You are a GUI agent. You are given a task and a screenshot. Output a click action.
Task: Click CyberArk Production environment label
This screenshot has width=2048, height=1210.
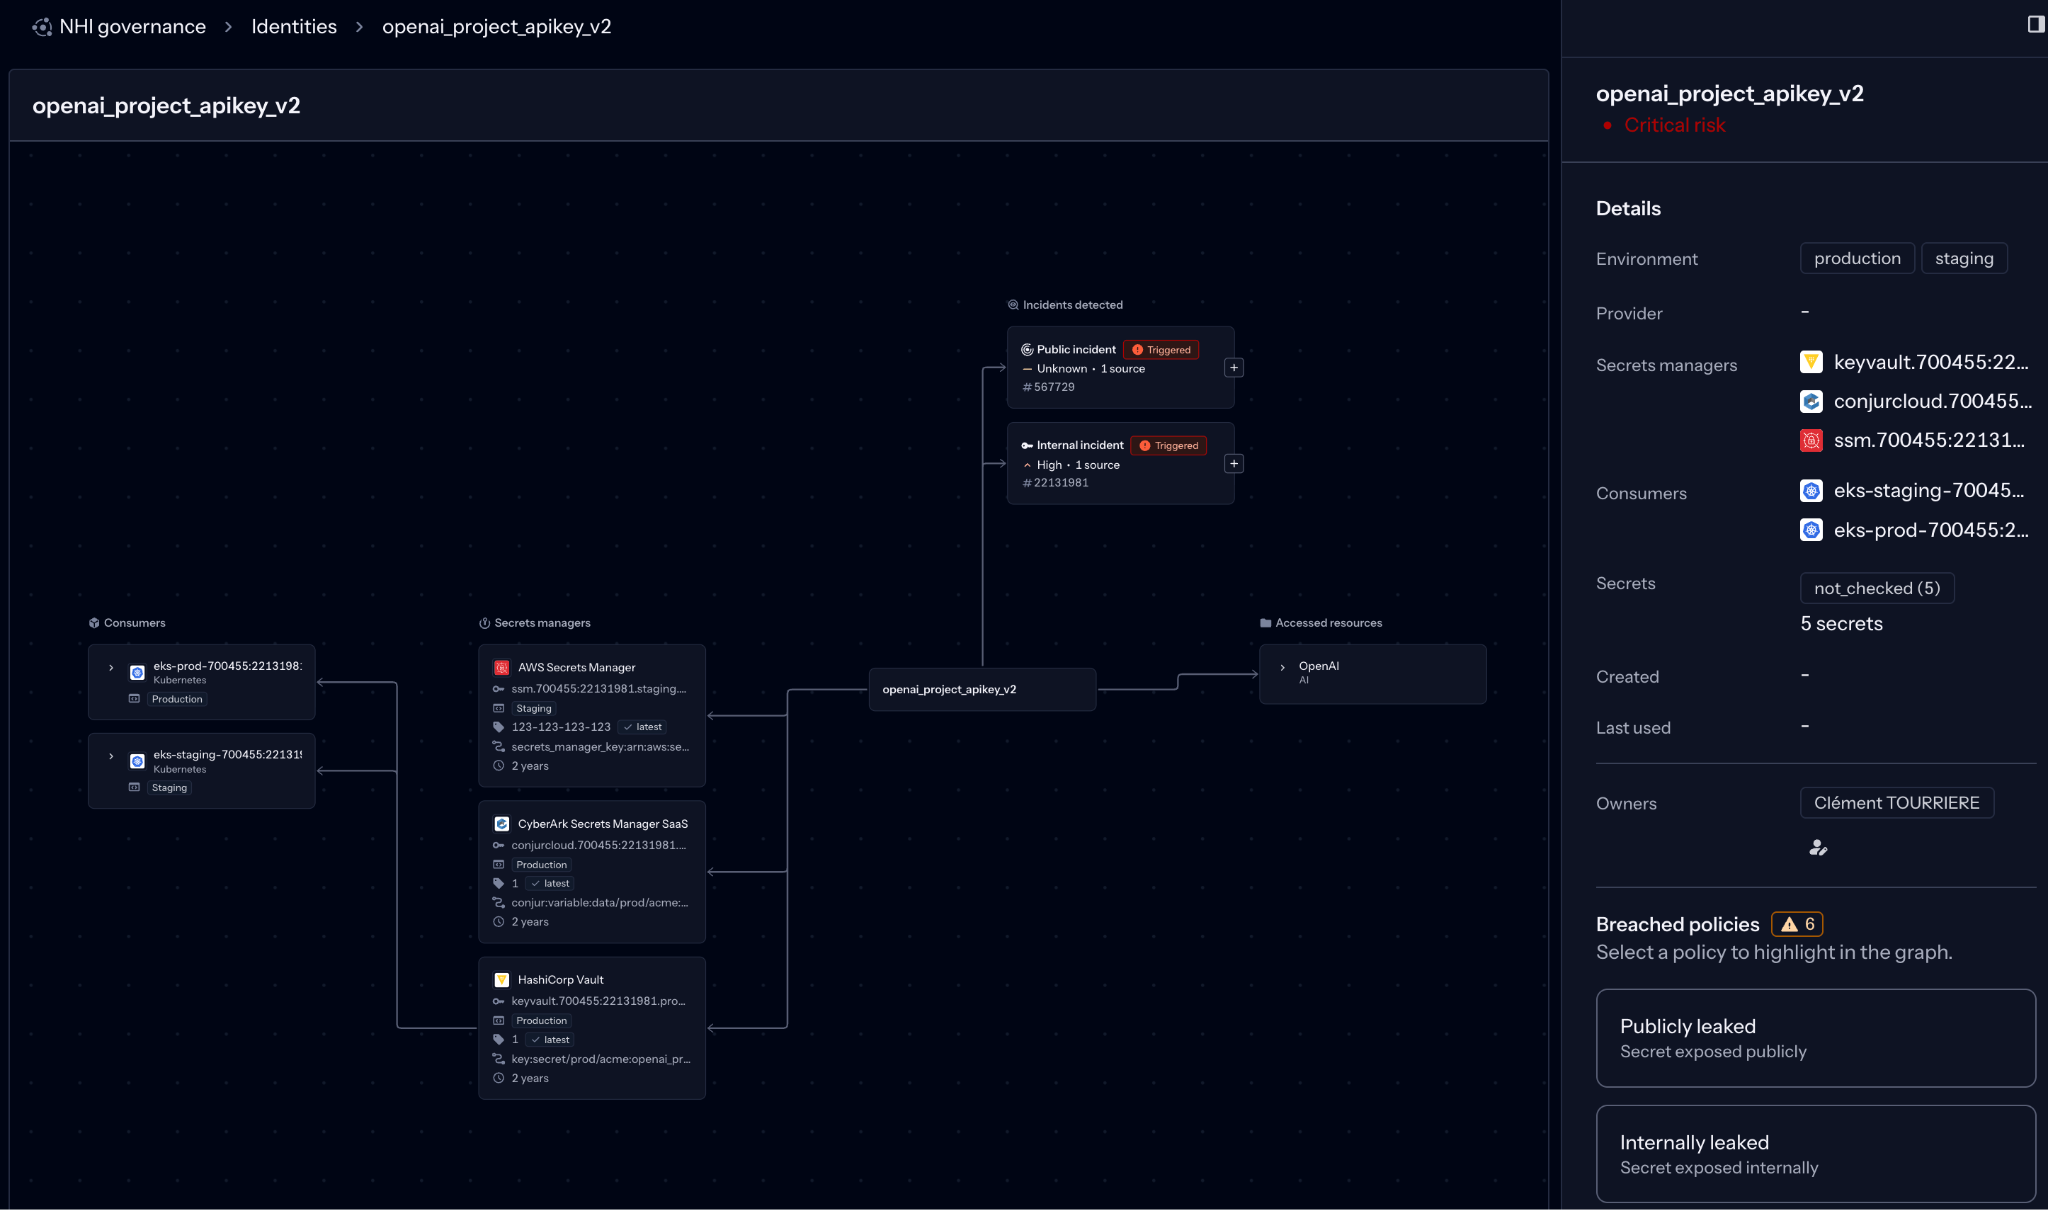pos(541,865)
